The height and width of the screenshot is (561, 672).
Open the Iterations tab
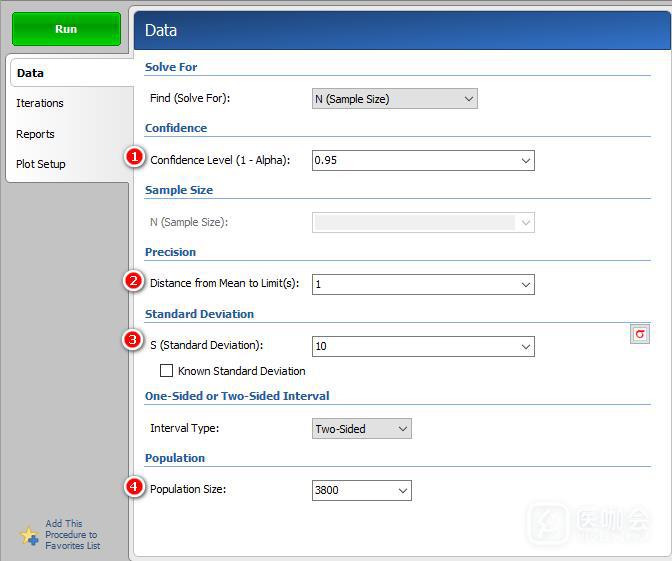[x=40, y=103]
